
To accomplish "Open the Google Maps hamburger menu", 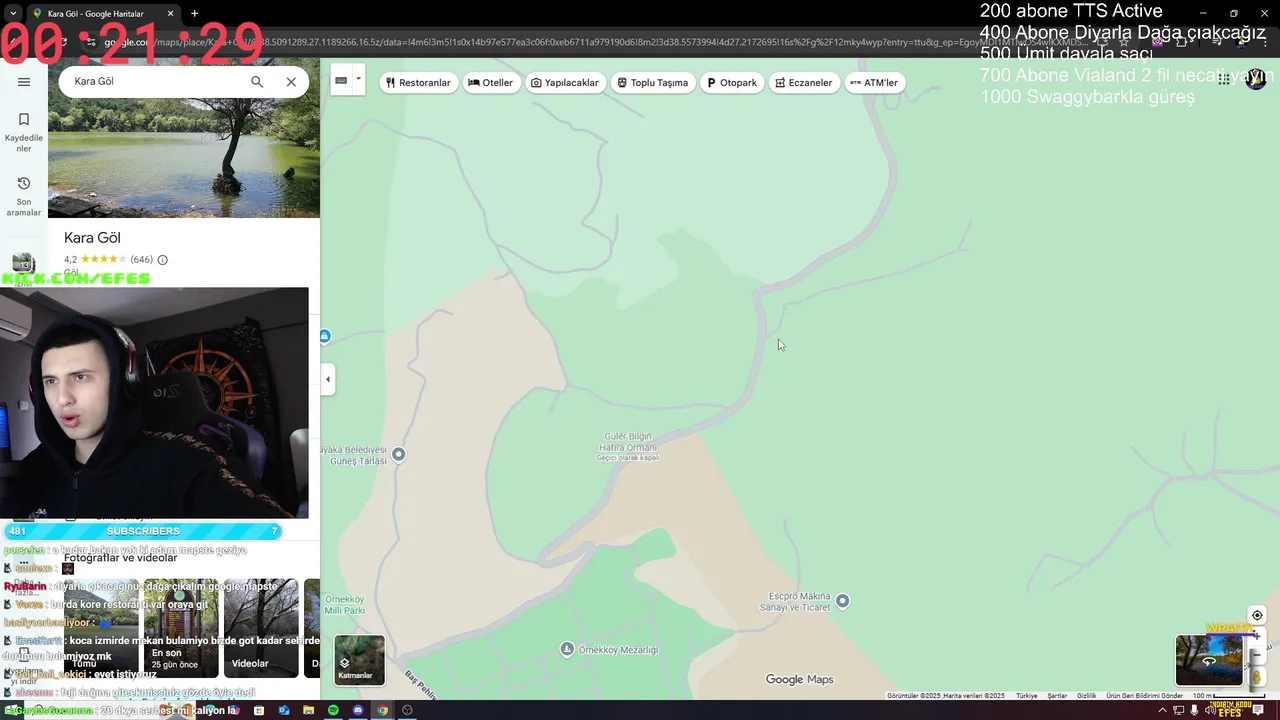I will 24,82.
